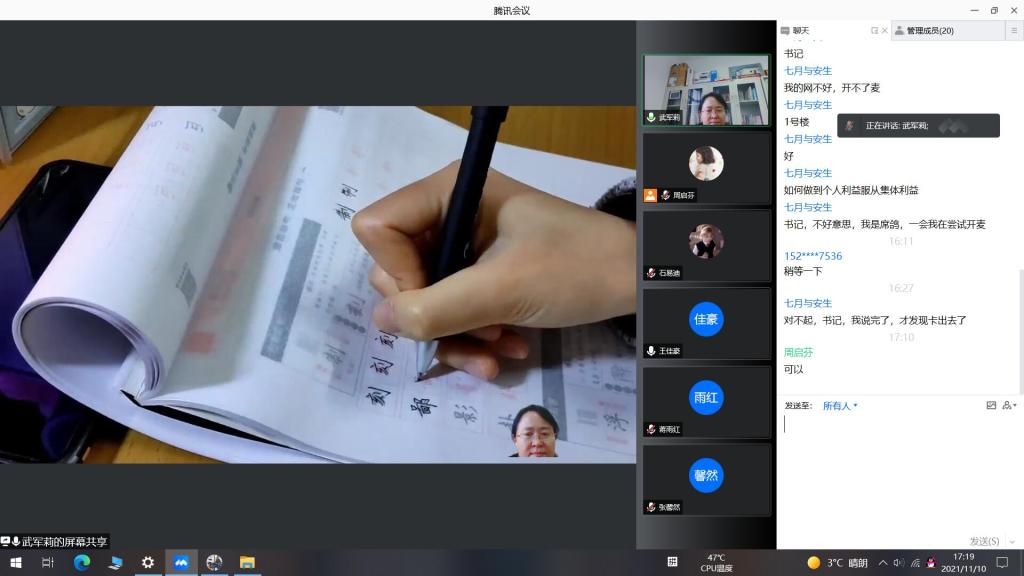This screenshot has width=1024, height=576.
Task: Launch Microsoft Edge from the taskbar
Action: point(82,563)
